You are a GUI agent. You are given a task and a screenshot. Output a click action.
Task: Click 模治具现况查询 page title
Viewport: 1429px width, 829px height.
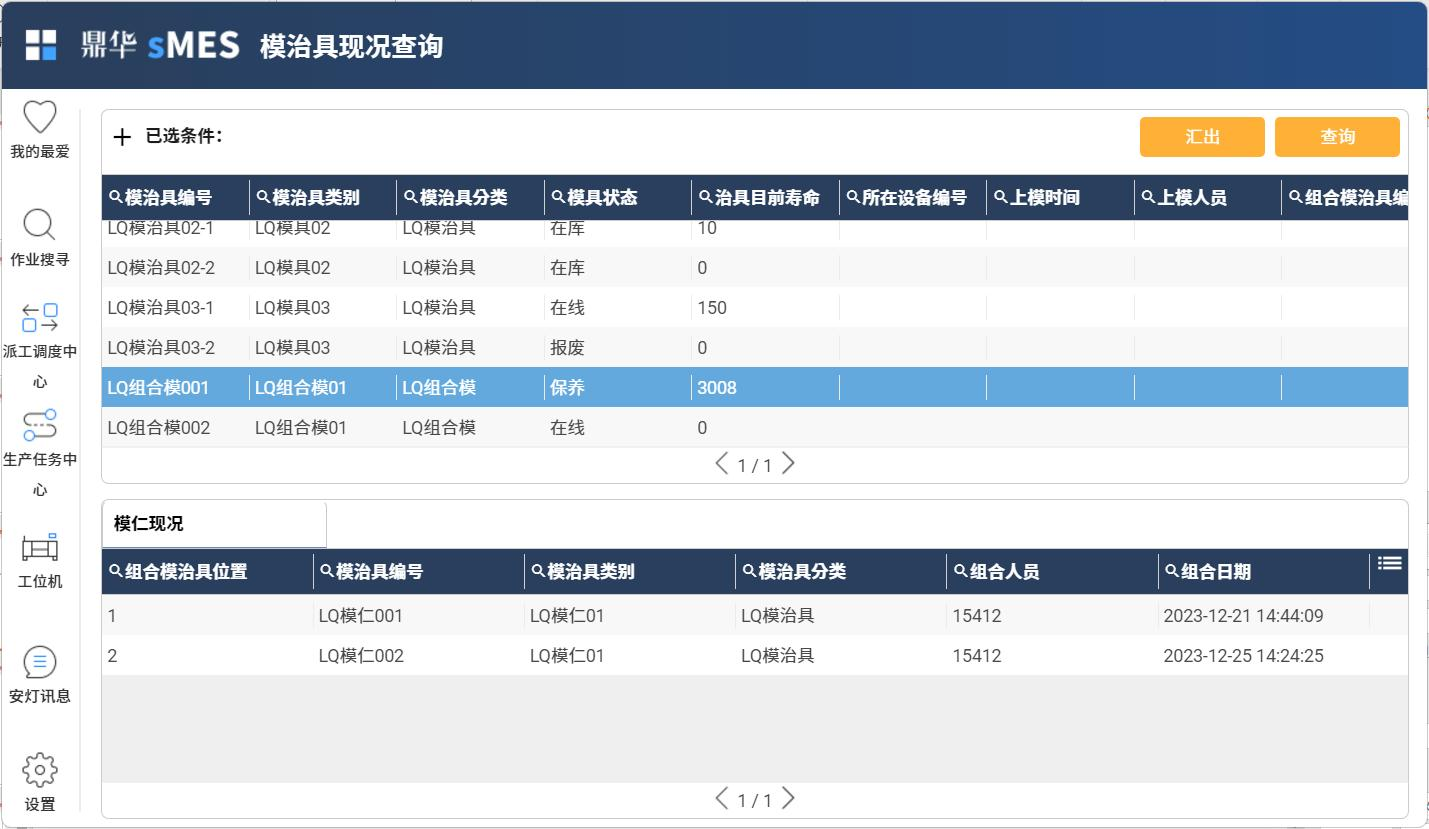coord(351,46)
